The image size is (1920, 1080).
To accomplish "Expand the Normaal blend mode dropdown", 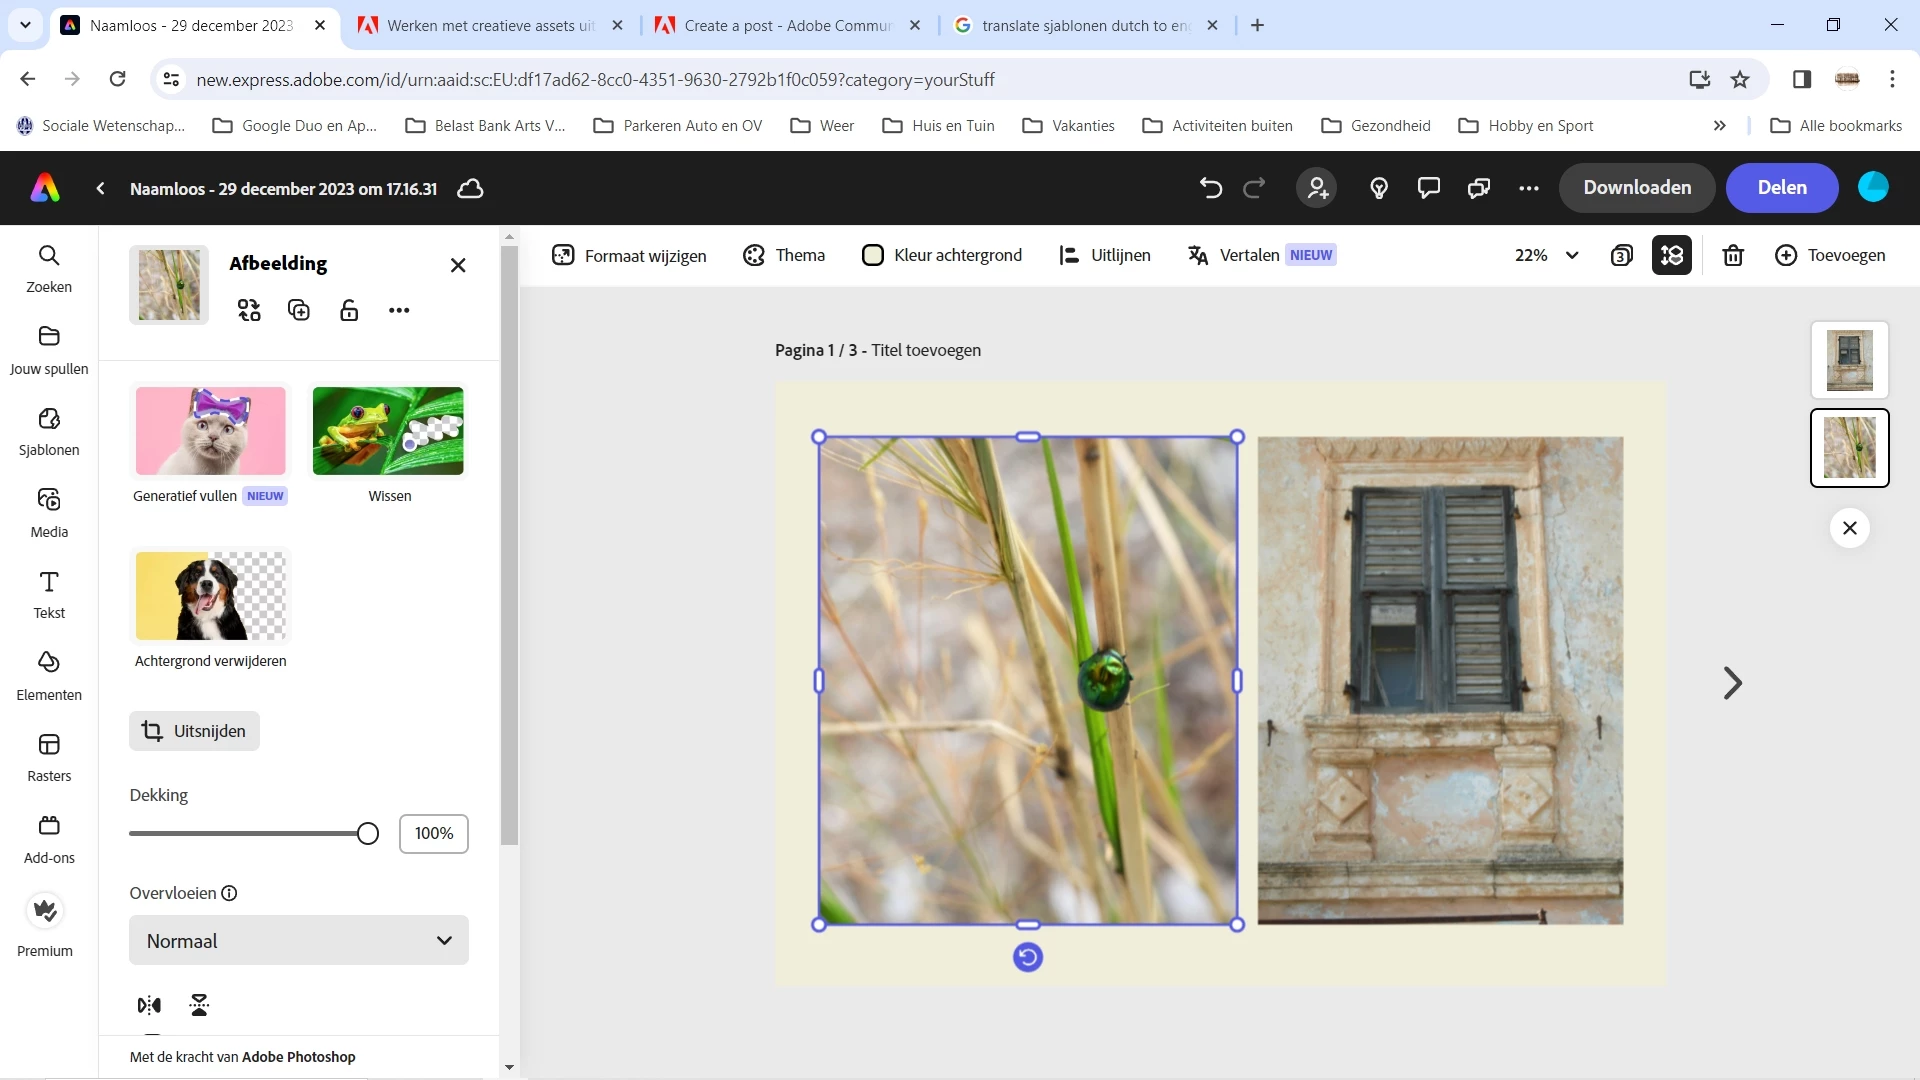I will point(298,940).
